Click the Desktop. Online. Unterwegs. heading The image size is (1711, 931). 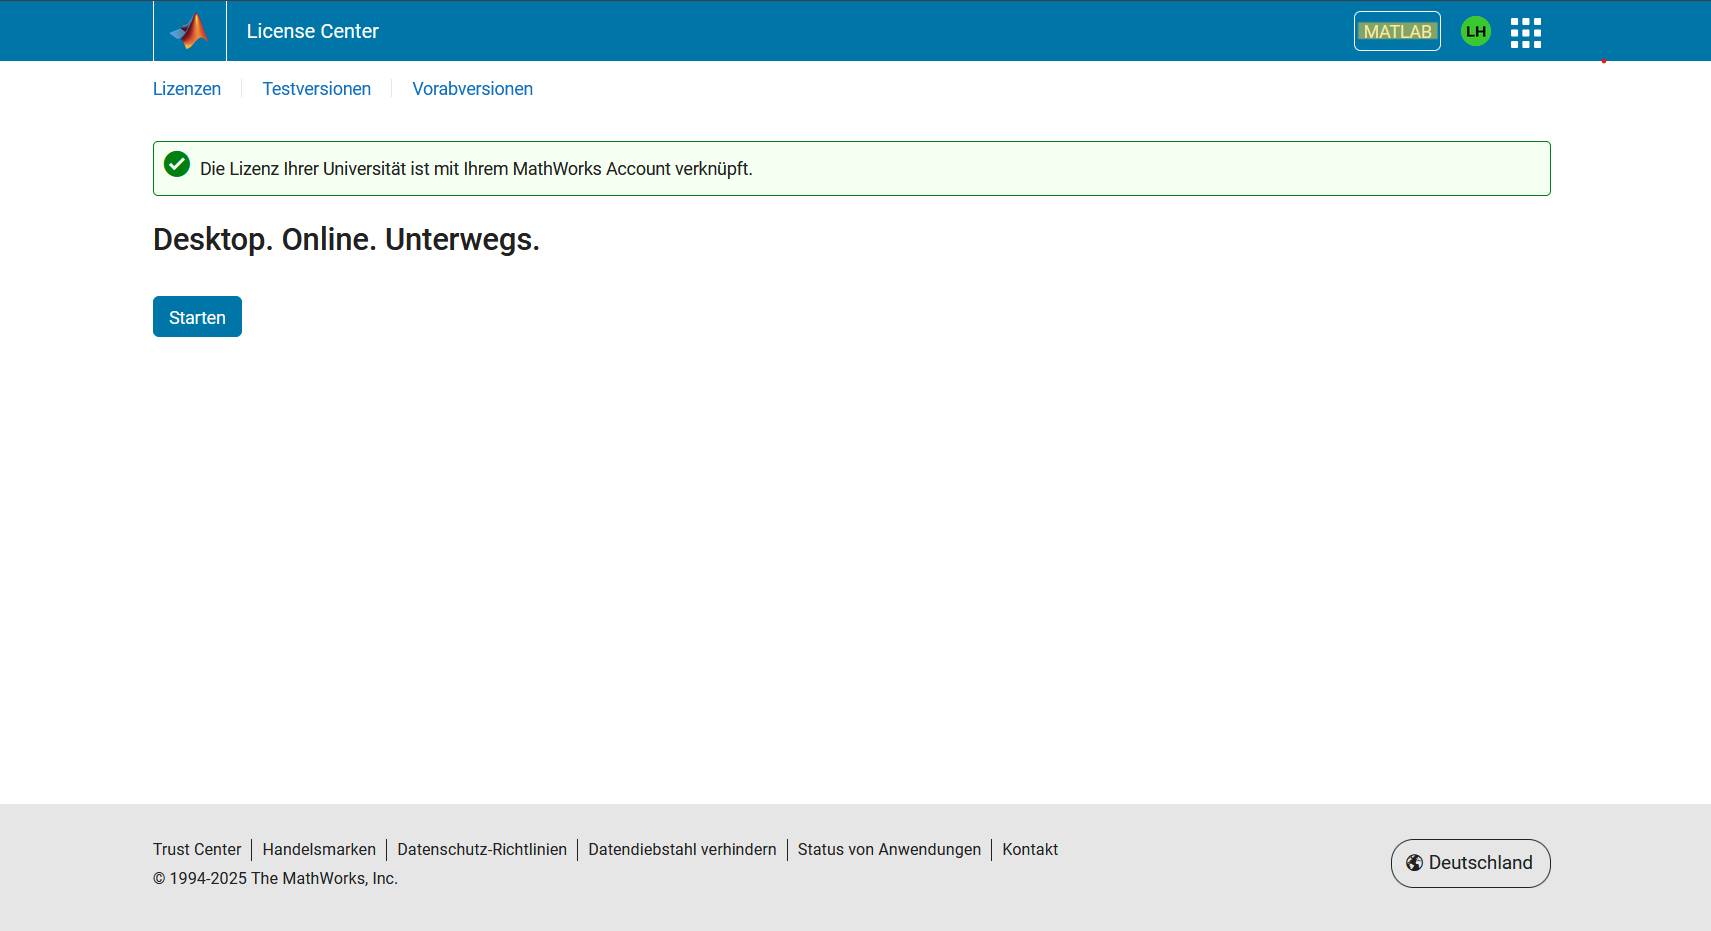pyautogui.click(x=346, y=240)
